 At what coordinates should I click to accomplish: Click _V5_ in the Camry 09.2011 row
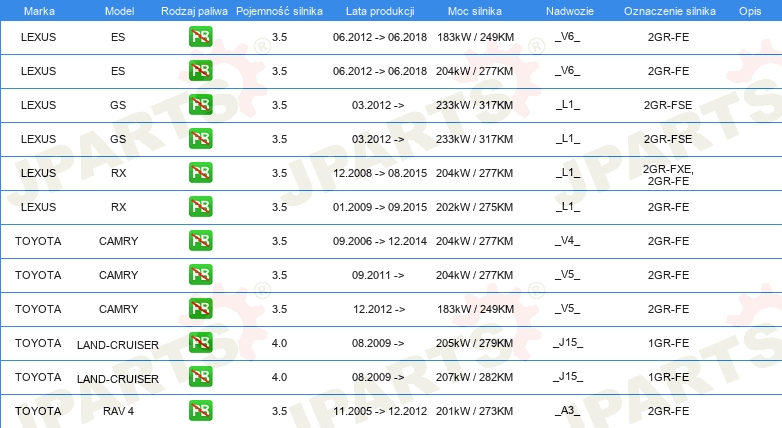pyautogui.click(x=568, y=275)
